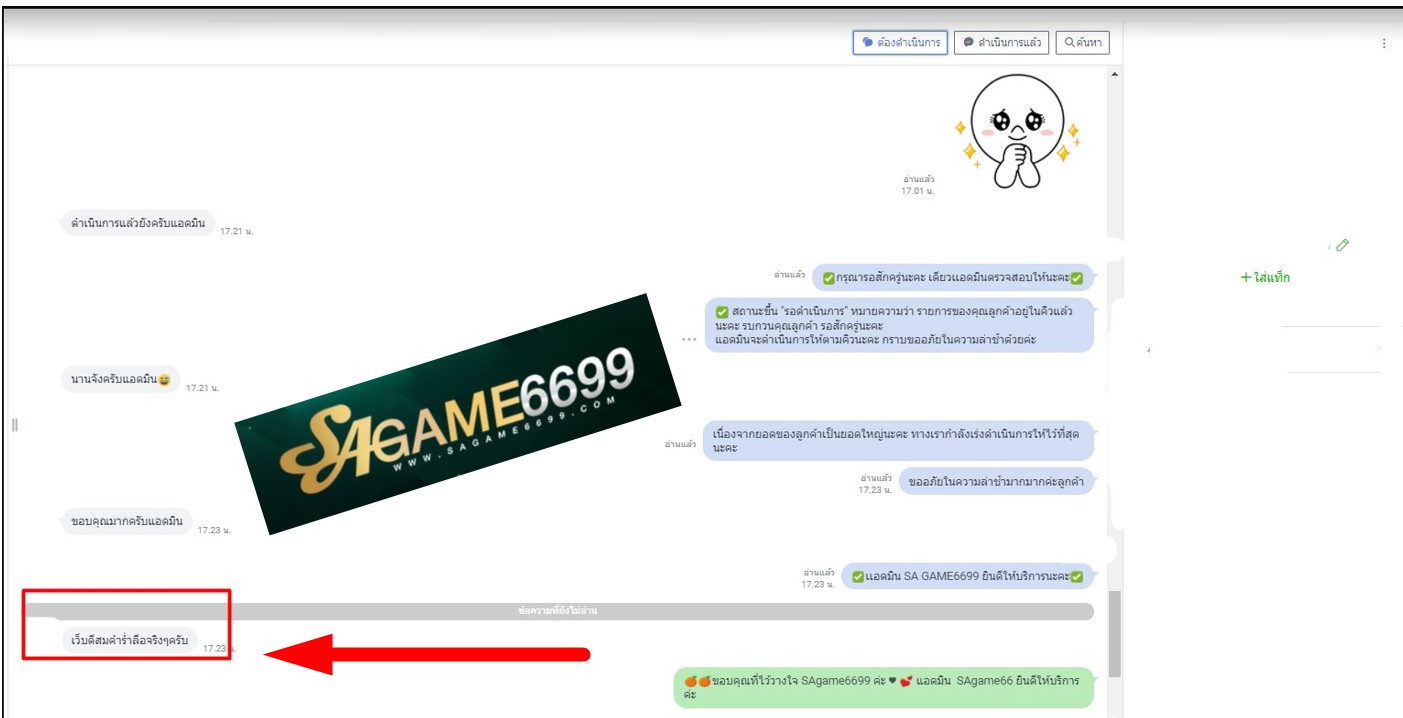
Task: Mark chat as "ต้องดำเนินการ" (needs action)
Action: (x=900, y=43)
